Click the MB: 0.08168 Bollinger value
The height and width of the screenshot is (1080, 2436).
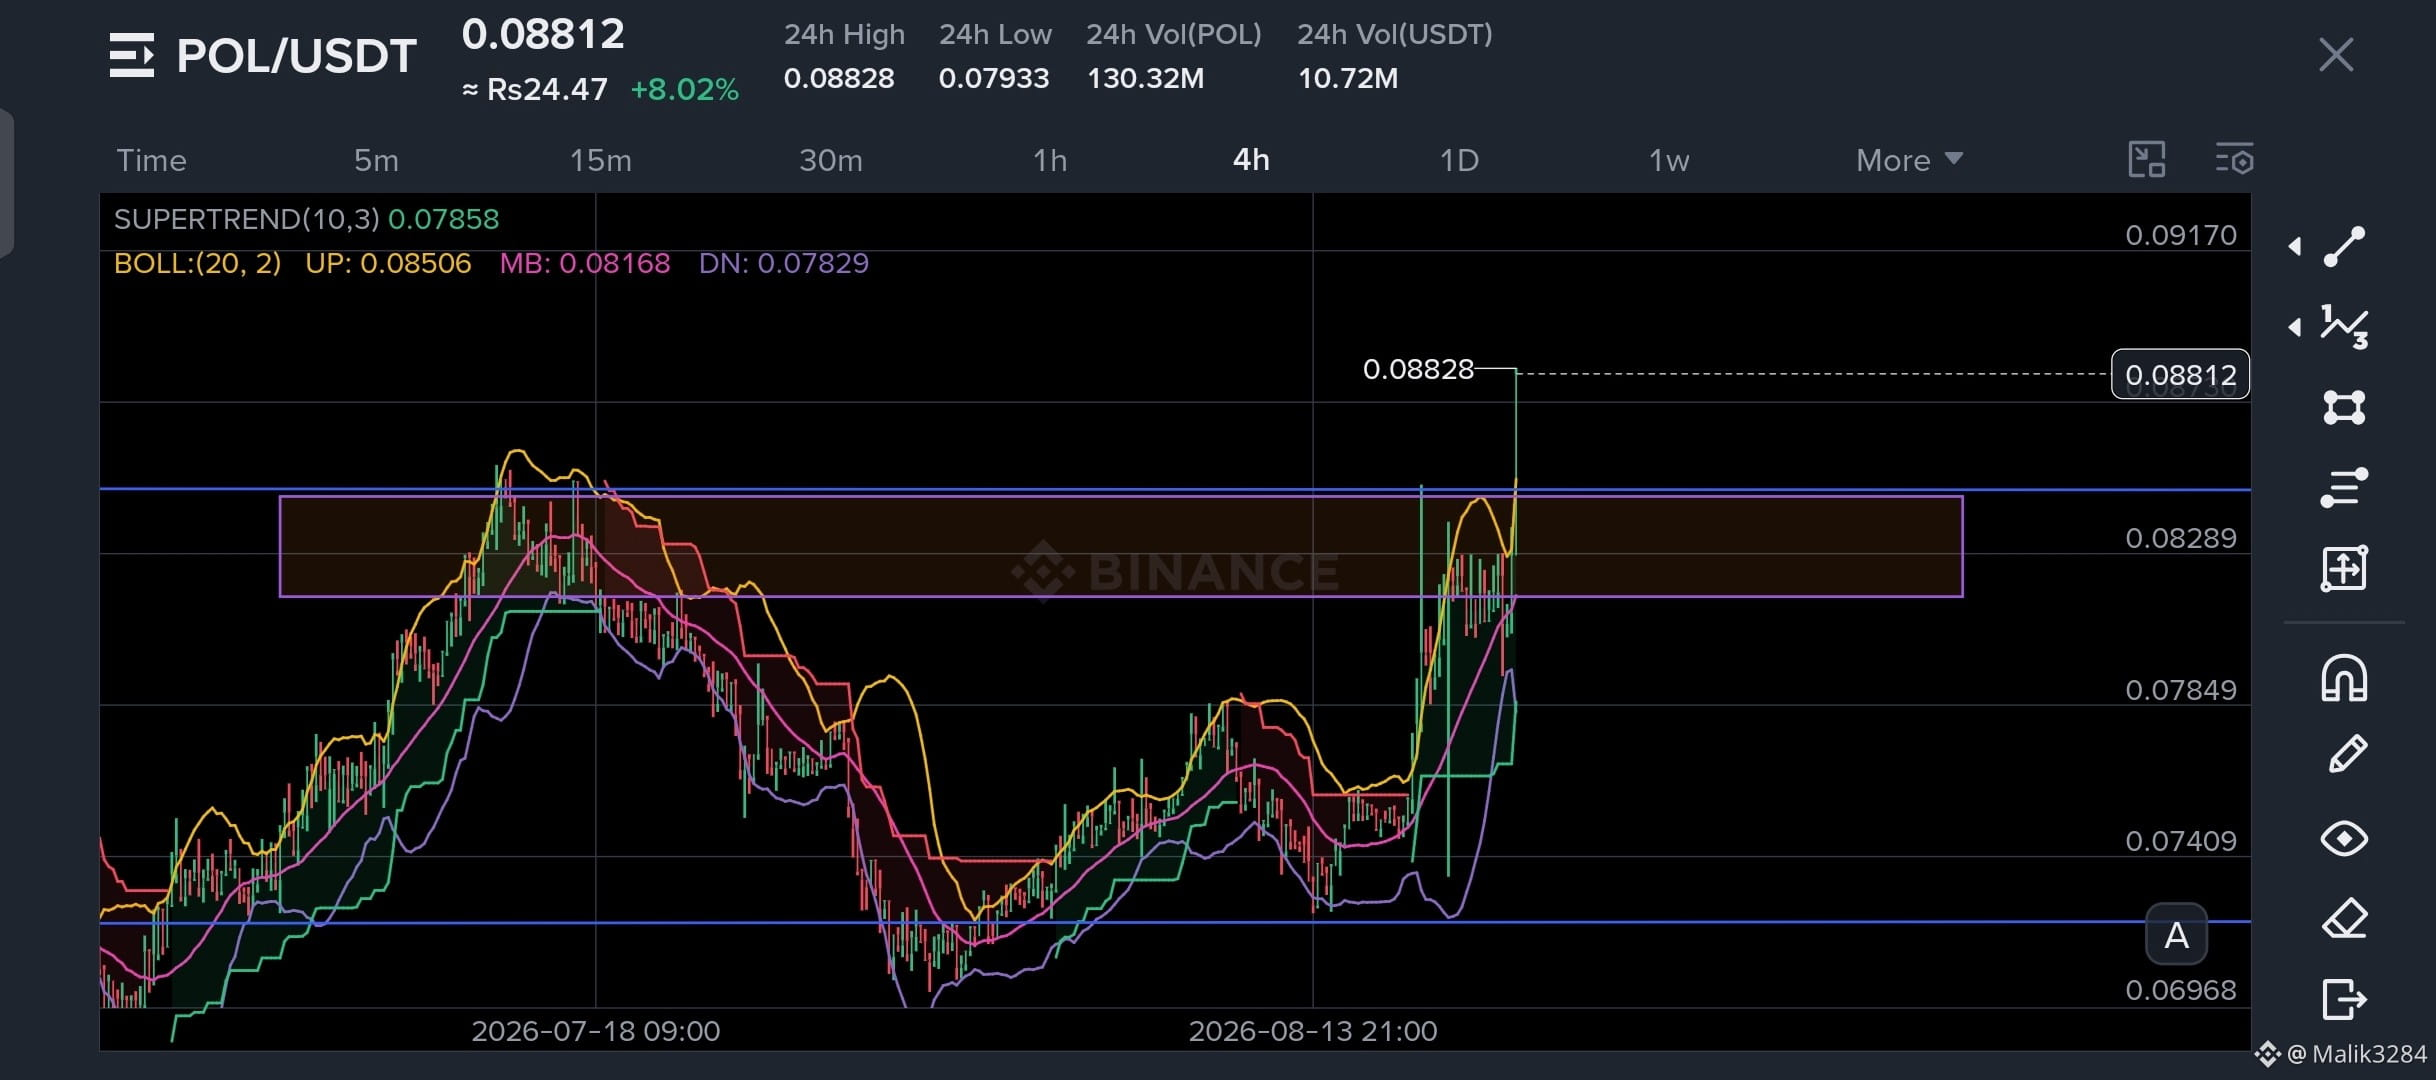tap(585, 263)
